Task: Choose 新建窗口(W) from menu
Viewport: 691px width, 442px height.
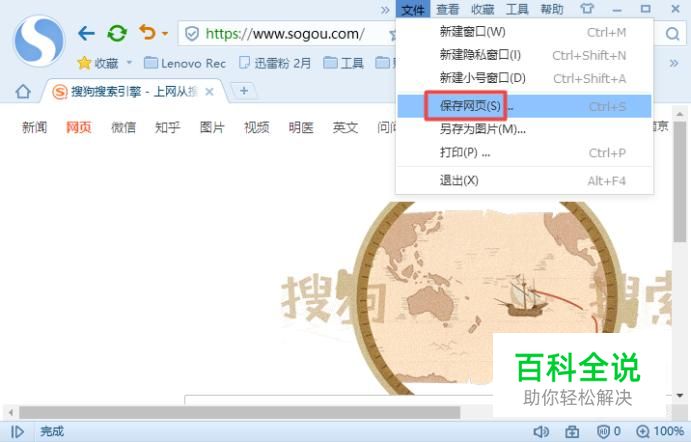Action: coord(524,32)
